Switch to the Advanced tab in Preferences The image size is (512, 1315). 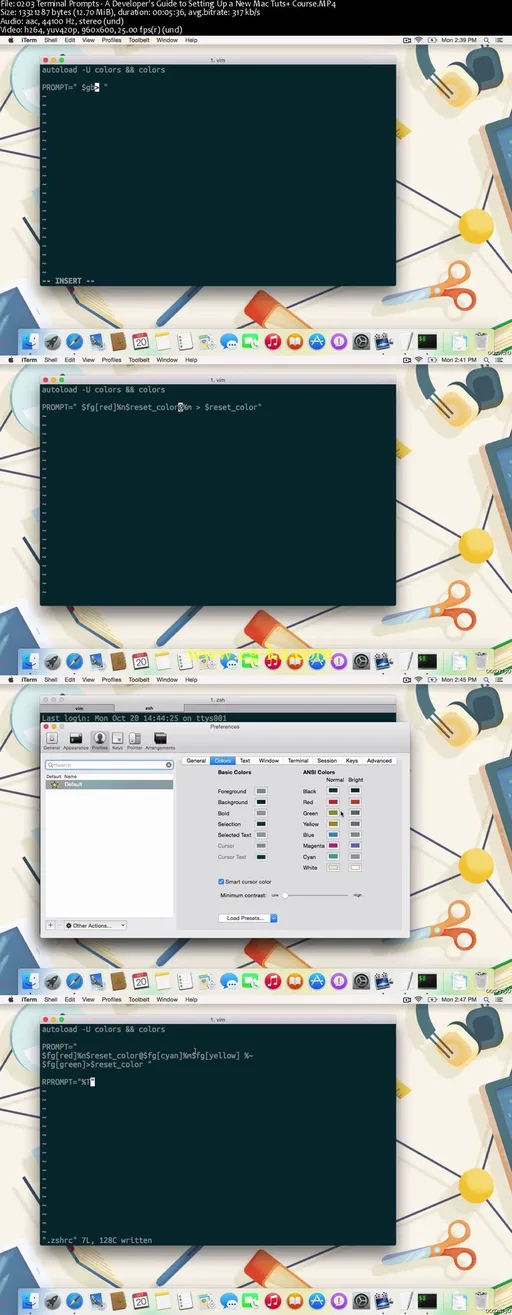point(379,761)
